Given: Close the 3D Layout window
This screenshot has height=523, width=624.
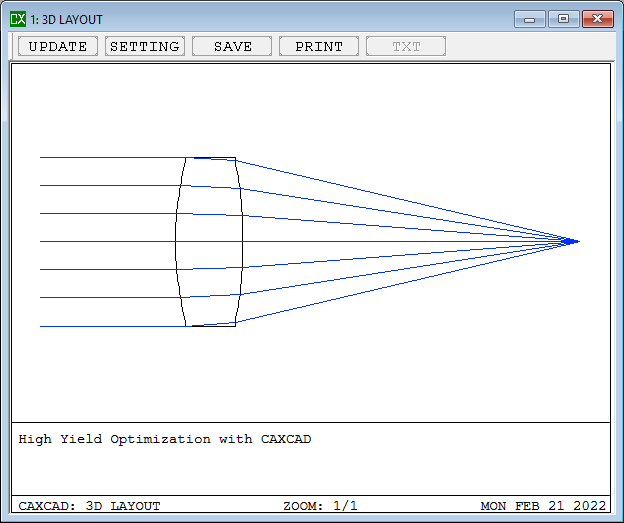Looking at the screenshot, I should pos(598,19).
